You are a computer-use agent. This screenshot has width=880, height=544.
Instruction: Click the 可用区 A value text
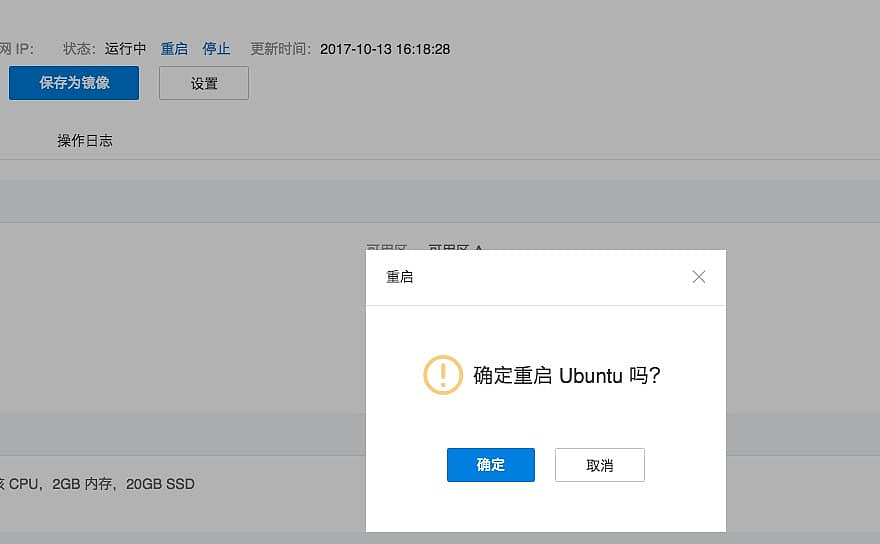pos(455,246)
